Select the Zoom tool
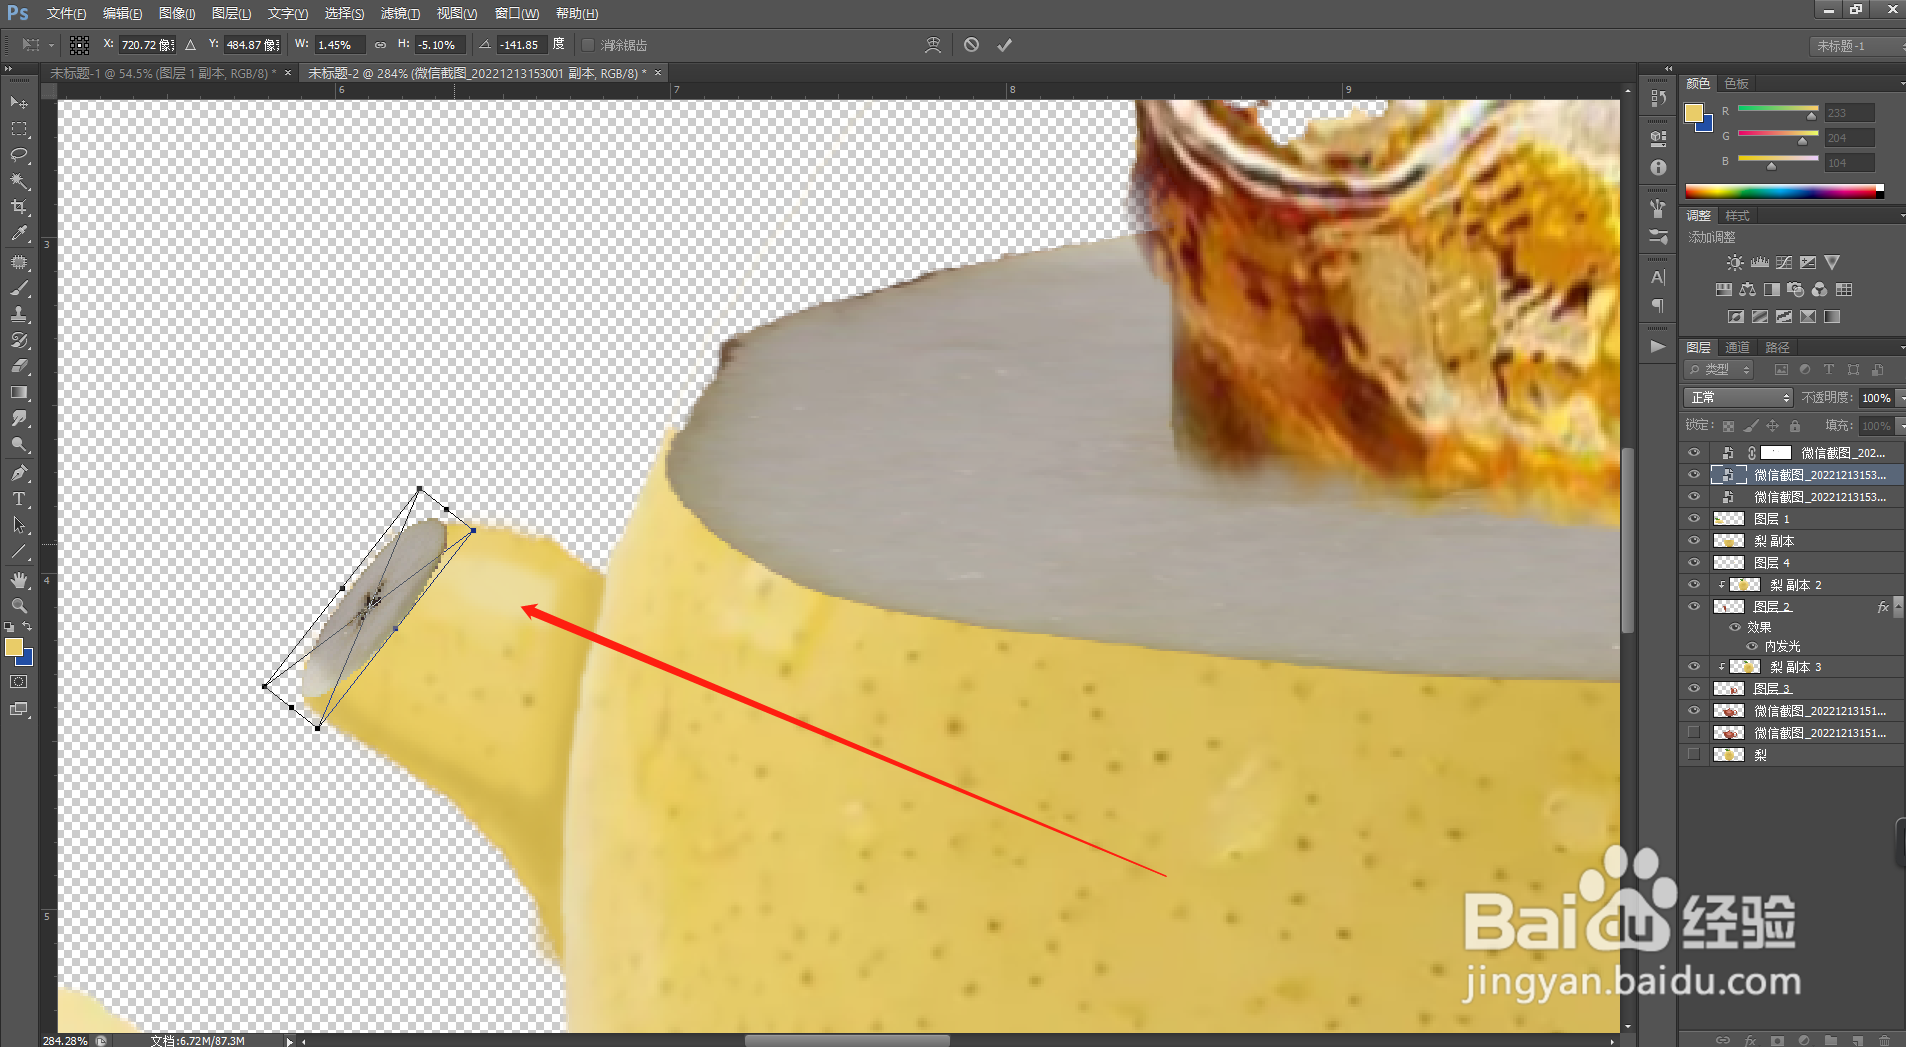 click(19, 606)
